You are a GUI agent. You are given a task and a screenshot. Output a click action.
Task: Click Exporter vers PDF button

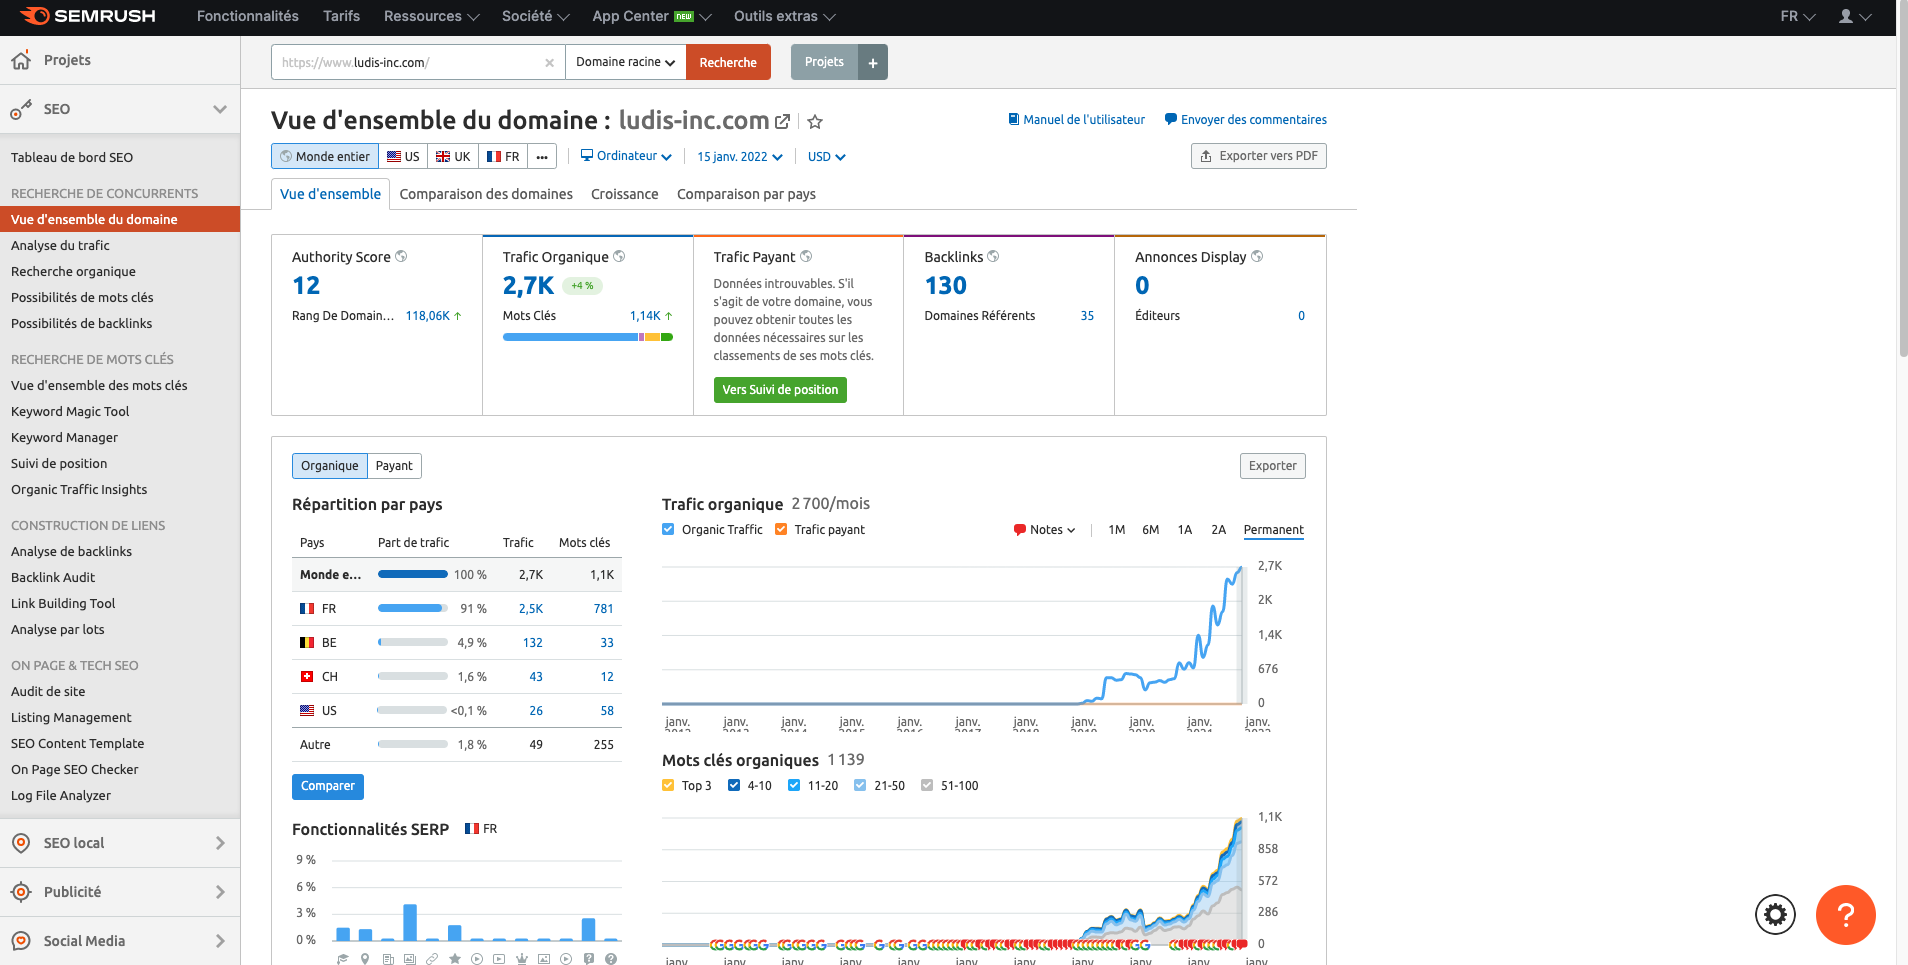click(1259, 156)
